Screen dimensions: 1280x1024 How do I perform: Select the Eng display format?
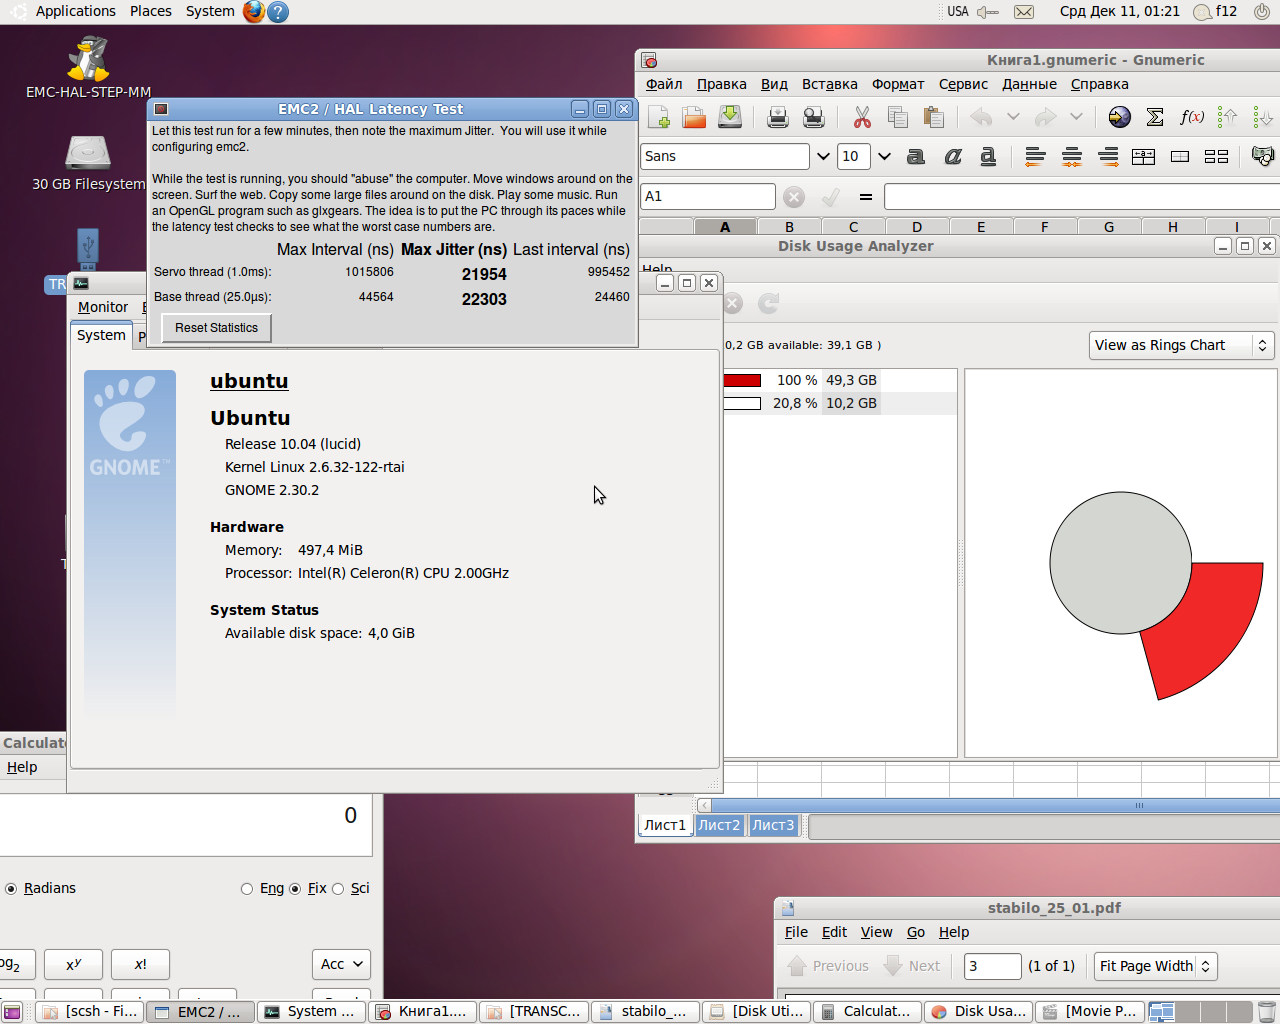click(263, 888)
